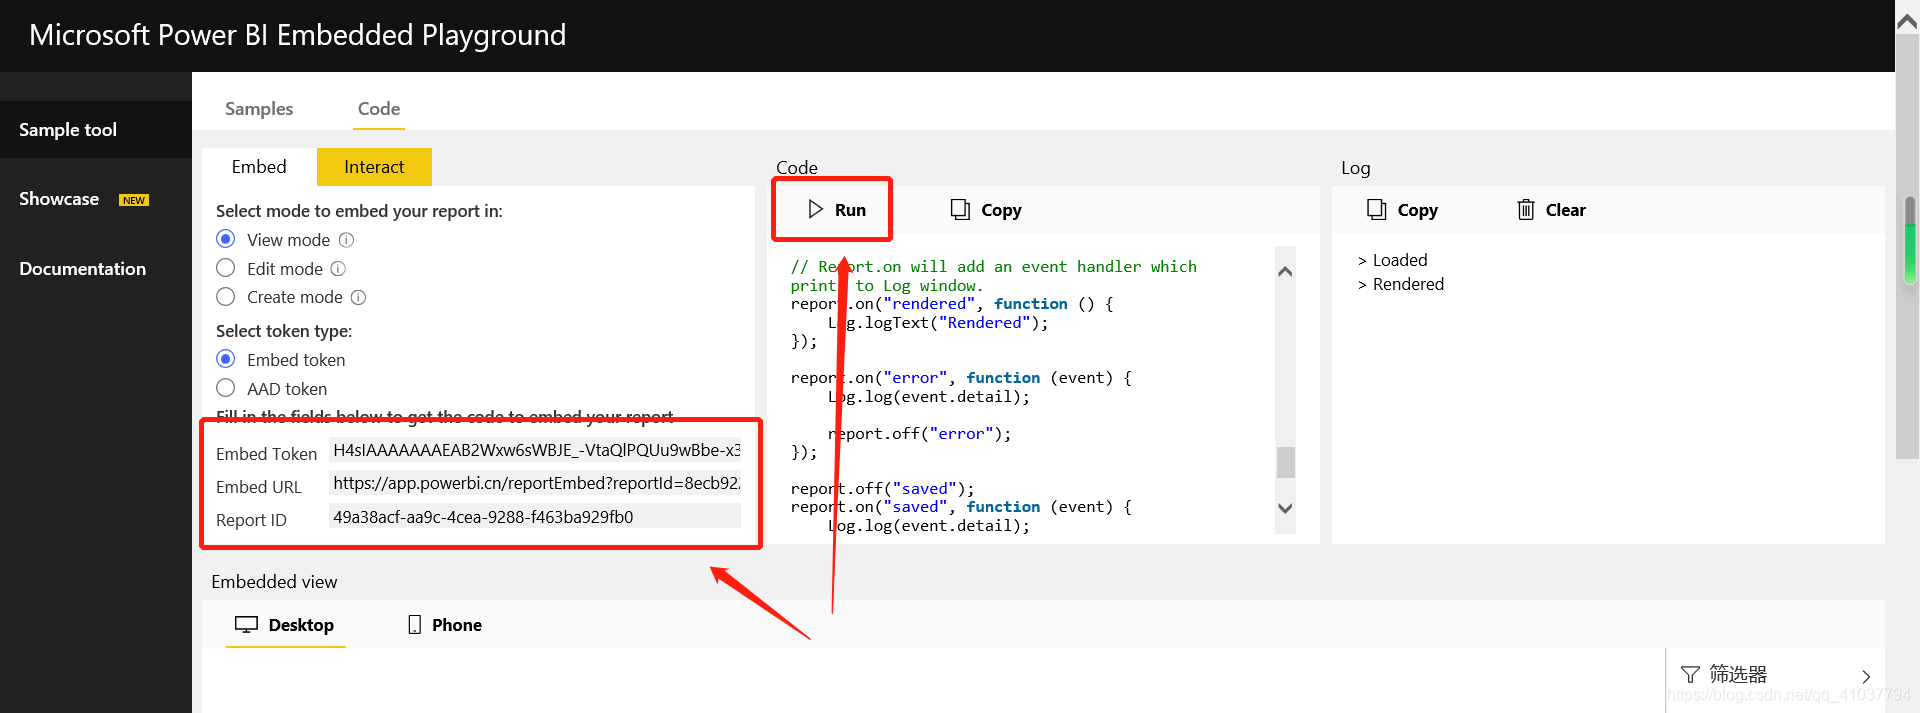Click the info icon beside Edit mode
1920x713 pixels.
pyautogui.click(x=338, y=268)
